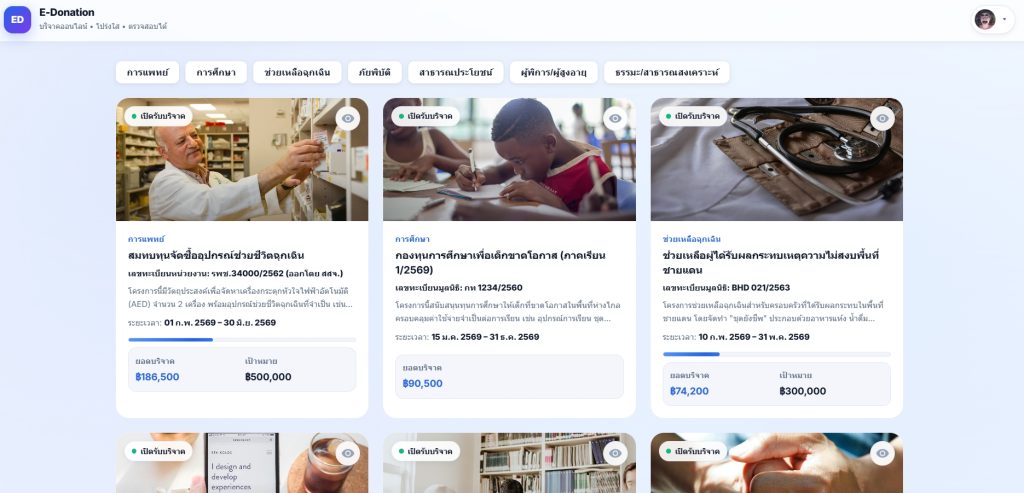
Task: Select the การแพทย์ category filter
Action: point(148,72)
